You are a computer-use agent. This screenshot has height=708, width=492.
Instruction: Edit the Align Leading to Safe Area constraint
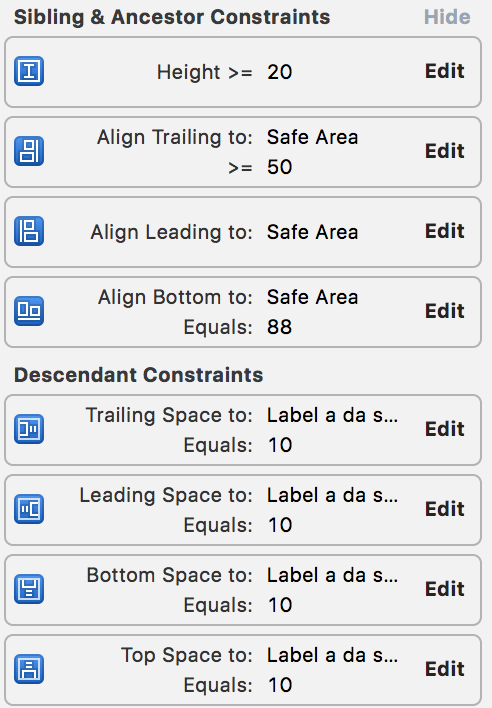[445, 231]
